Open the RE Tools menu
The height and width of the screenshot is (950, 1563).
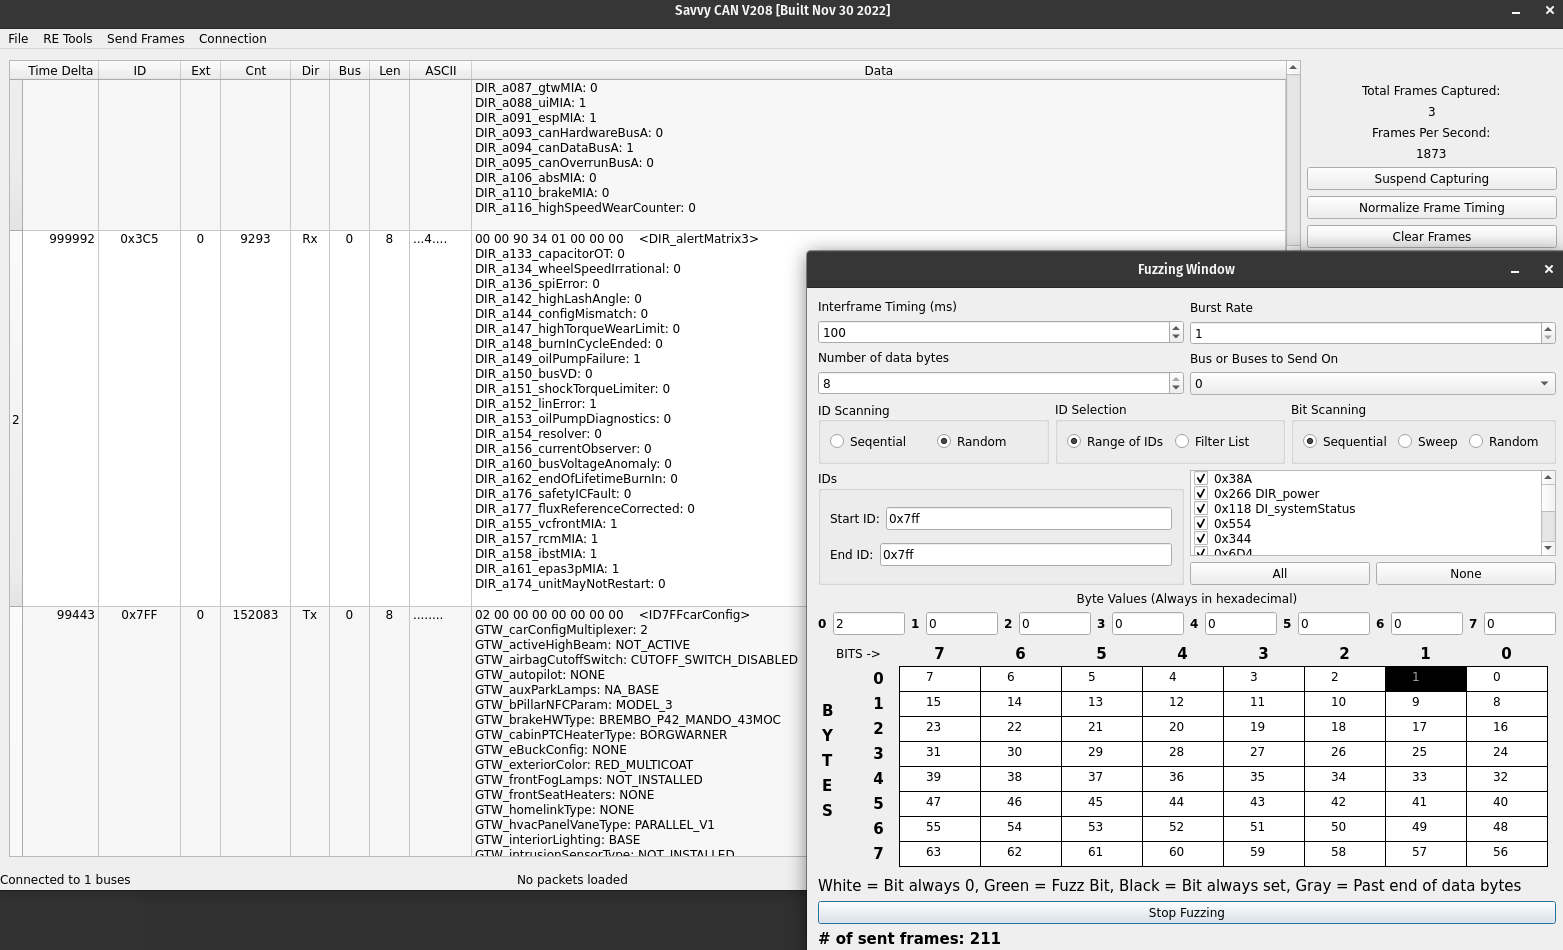67,39
